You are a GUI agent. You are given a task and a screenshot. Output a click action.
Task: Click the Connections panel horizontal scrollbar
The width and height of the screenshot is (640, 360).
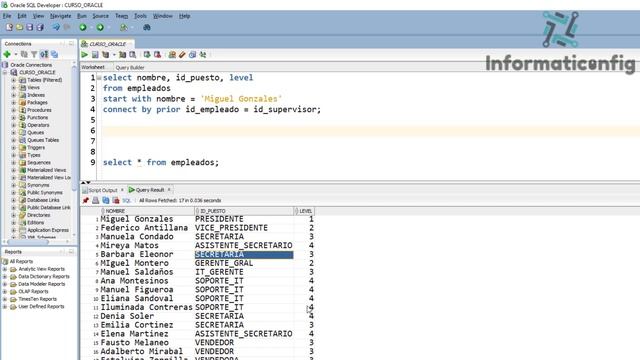click(28, 242)
